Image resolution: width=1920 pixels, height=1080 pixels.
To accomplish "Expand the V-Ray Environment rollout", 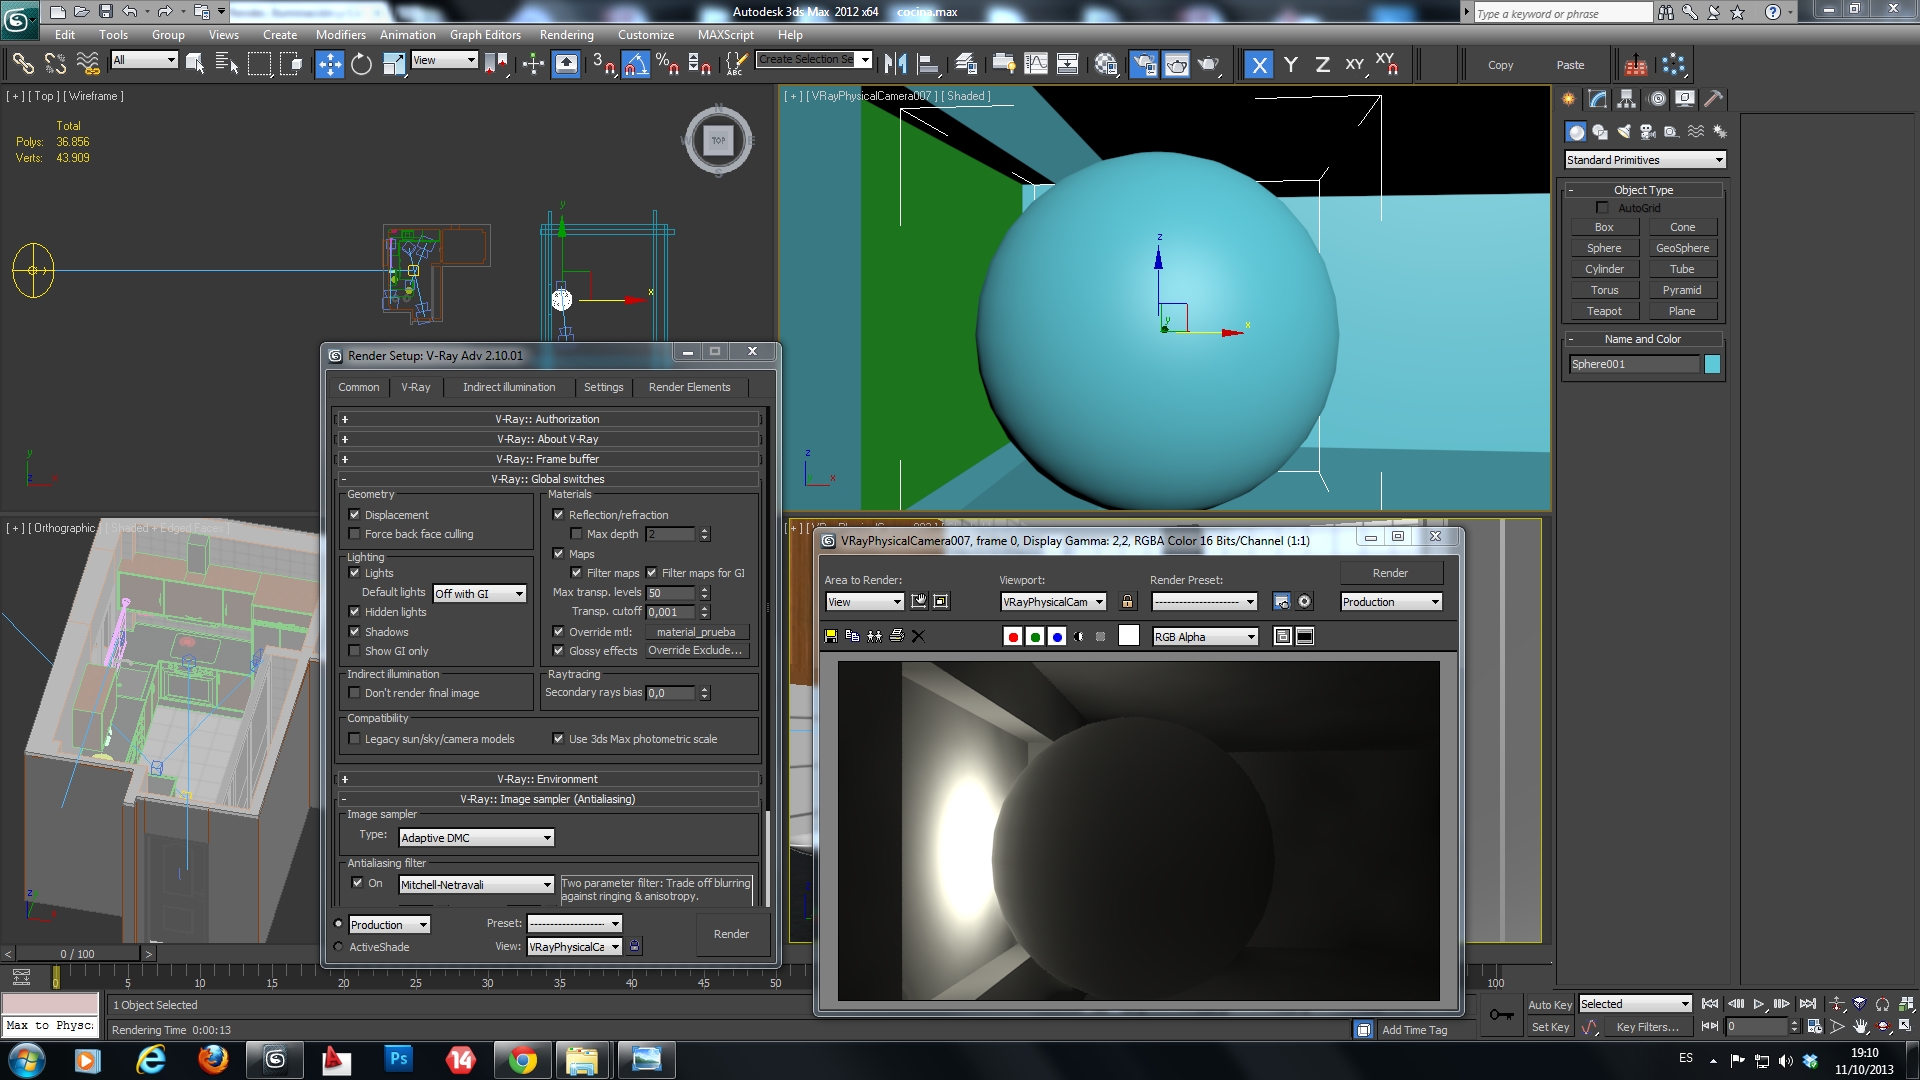I will pos(547,779).
